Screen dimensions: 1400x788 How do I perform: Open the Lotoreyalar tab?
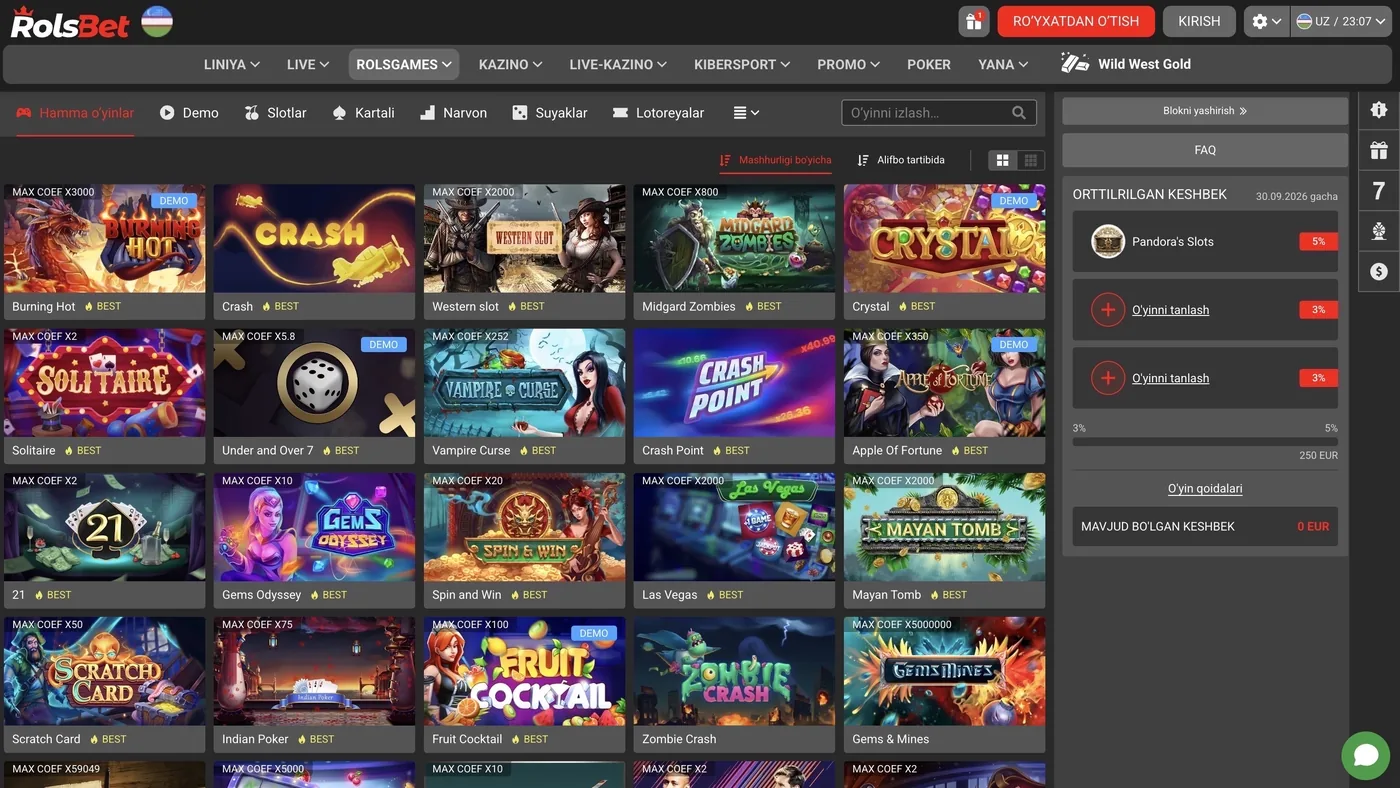point(658,113)
